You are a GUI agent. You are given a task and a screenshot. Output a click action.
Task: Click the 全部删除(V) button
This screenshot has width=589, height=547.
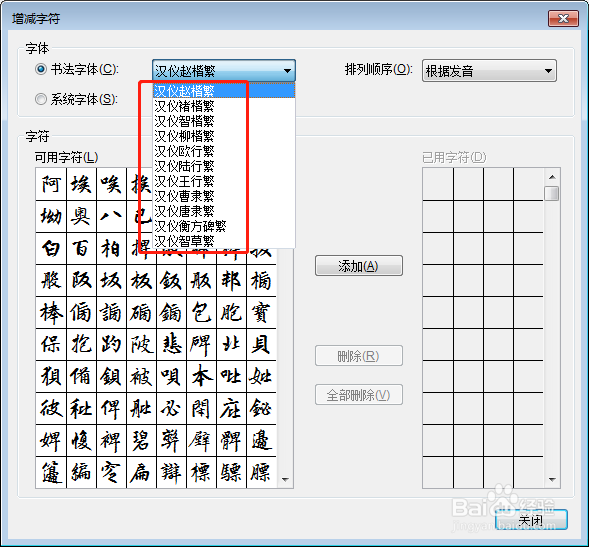359,395
